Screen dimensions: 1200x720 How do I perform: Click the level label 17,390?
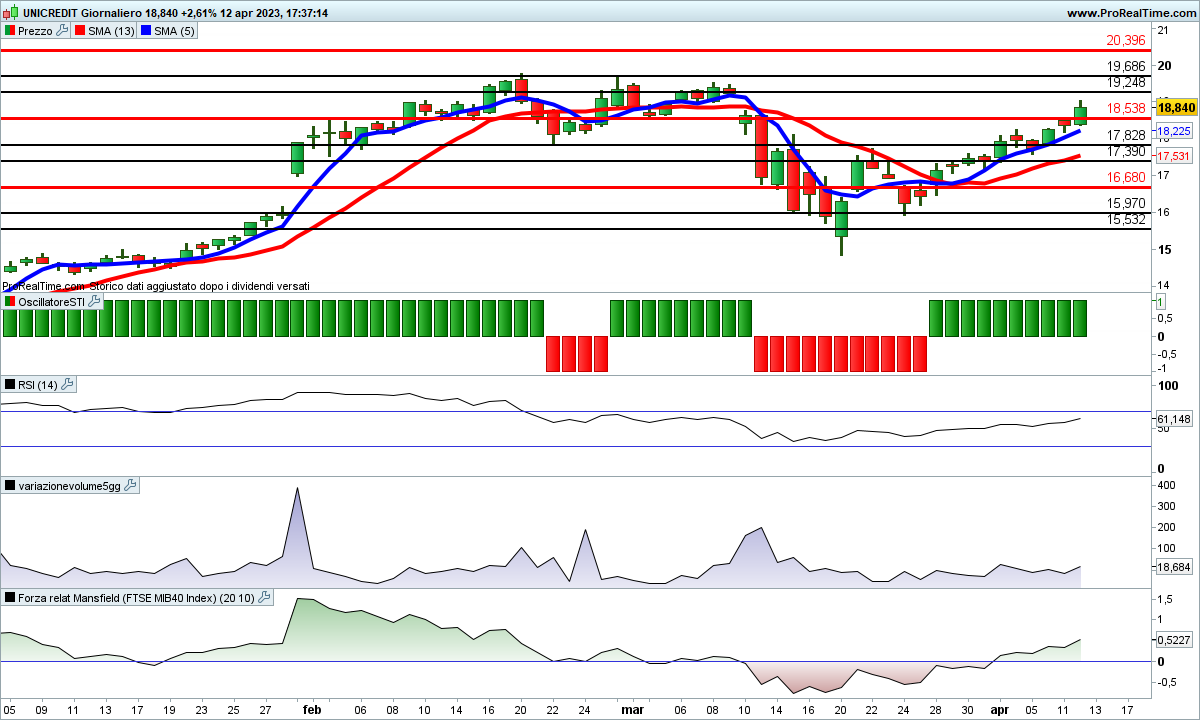coord(1126,151)
